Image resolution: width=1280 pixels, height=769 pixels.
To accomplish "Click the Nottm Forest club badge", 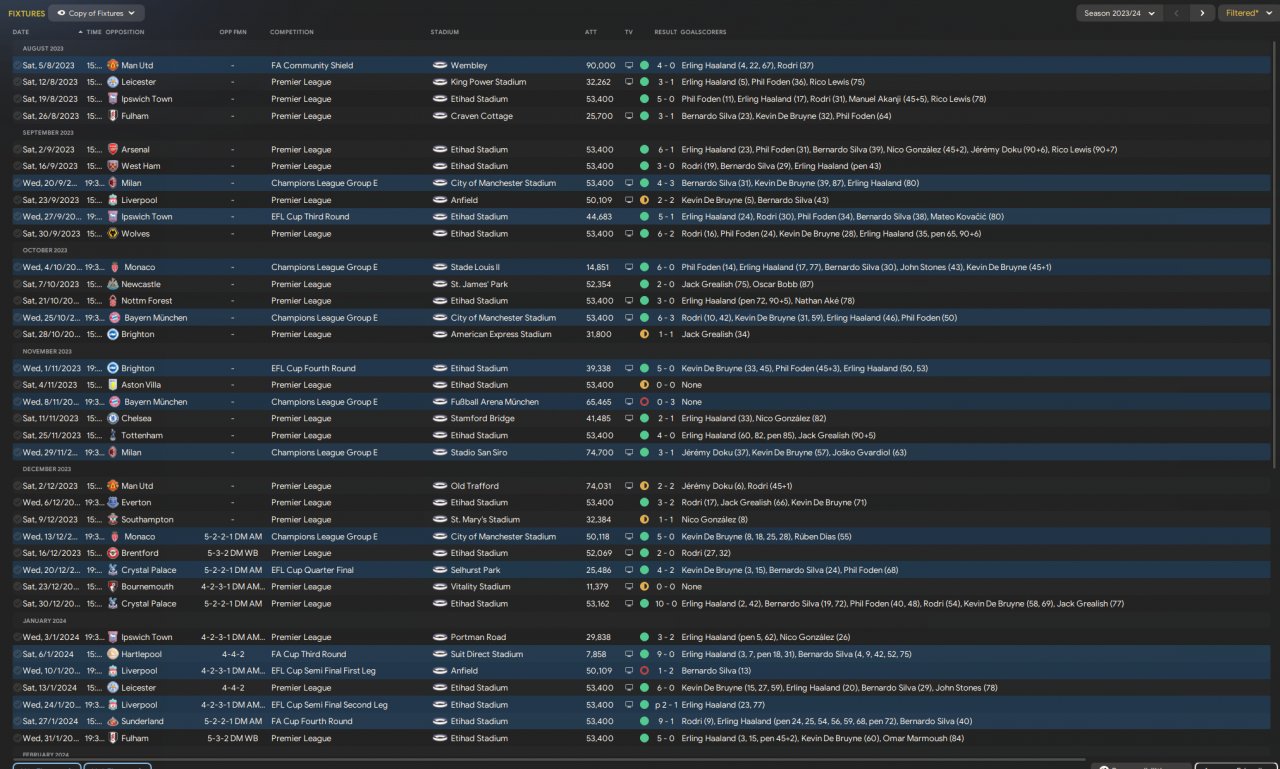I will [113, 301].
